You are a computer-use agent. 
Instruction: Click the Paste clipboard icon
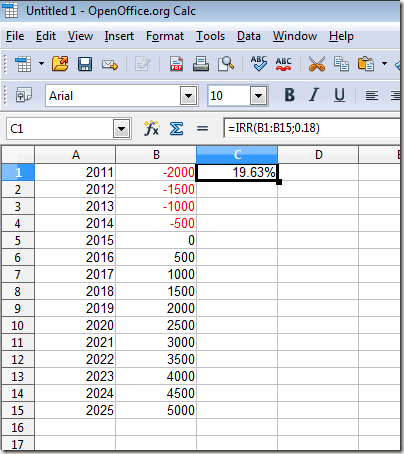click(x=366, y=63)
